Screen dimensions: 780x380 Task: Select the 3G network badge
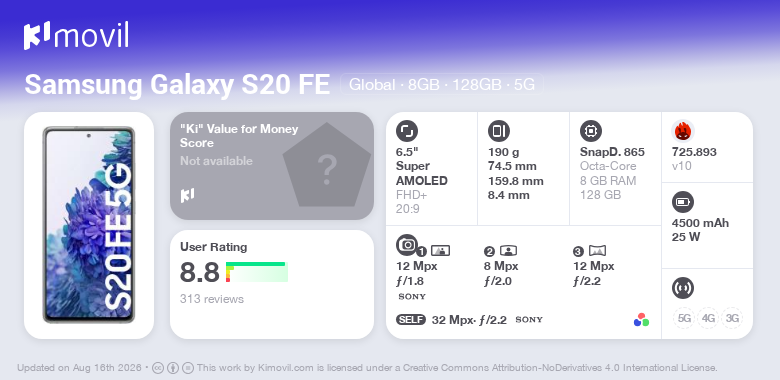[732, 318]
